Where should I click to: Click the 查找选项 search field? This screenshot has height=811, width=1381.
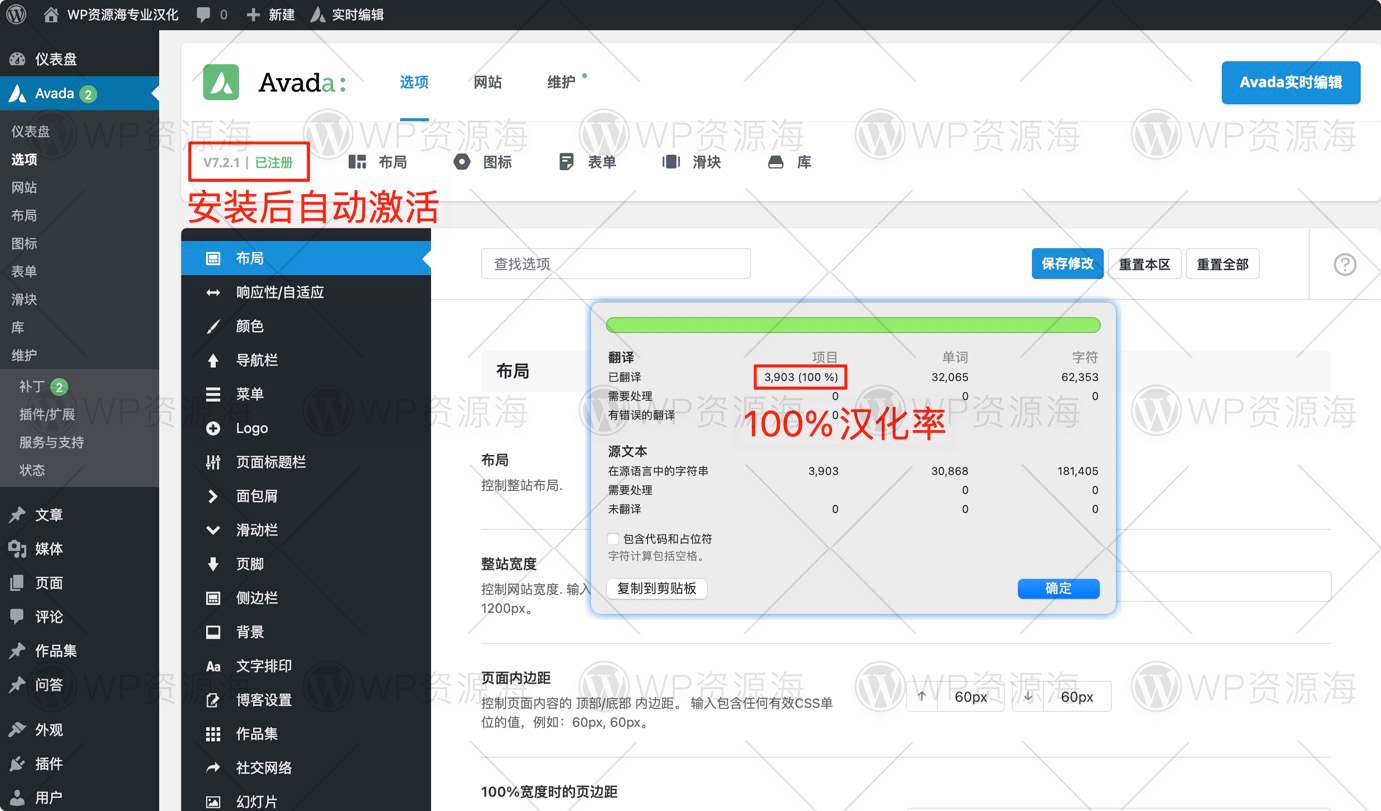pyautogui.click(x=616, y=264)
